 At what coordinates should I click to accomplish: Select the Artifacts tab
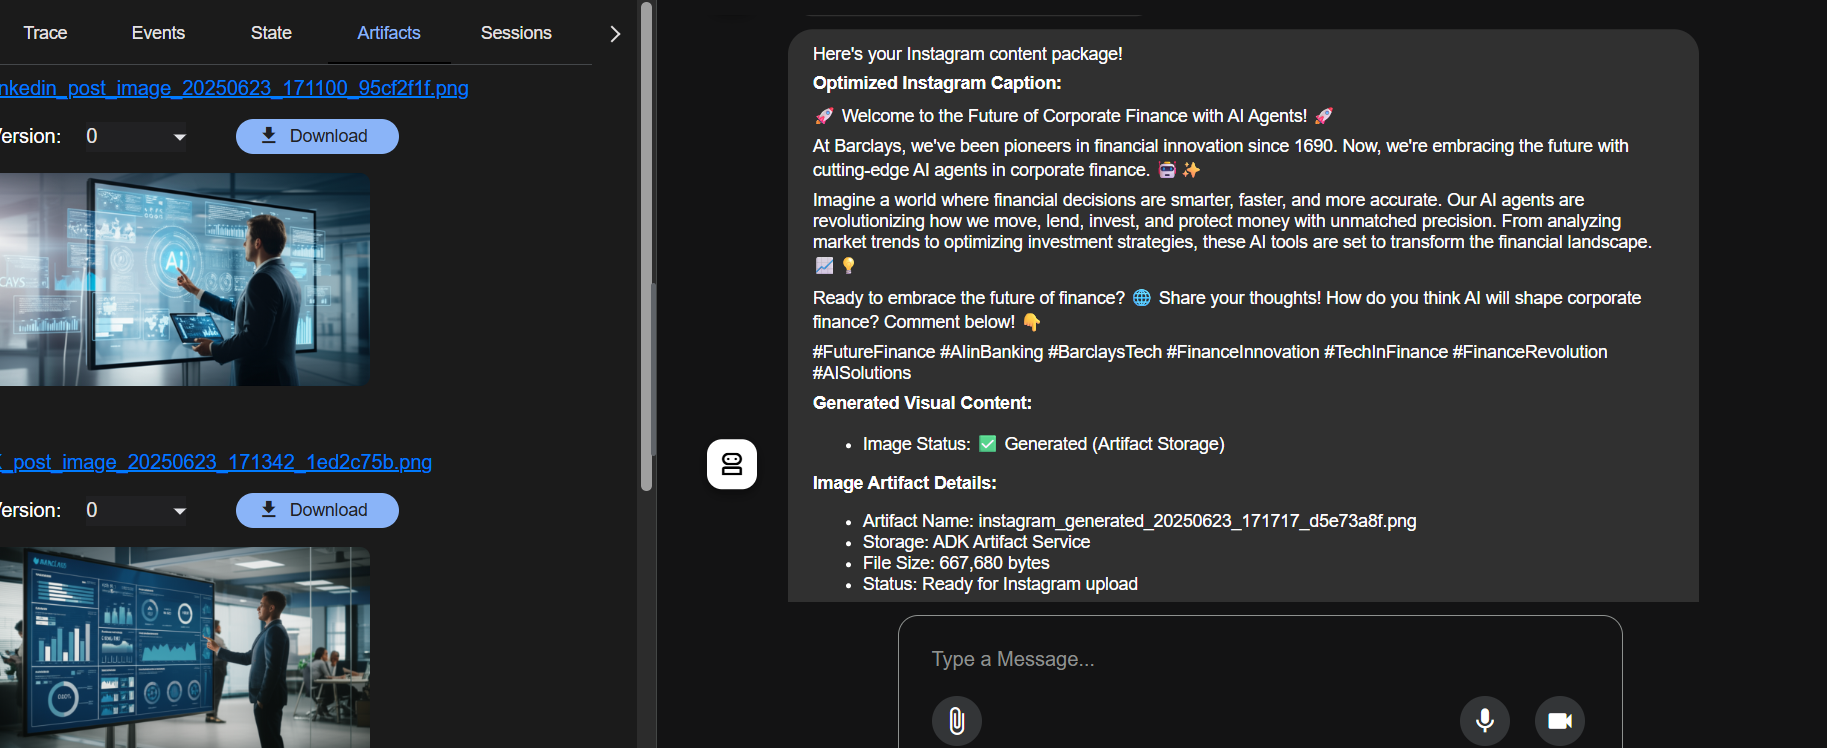[389, 33]
